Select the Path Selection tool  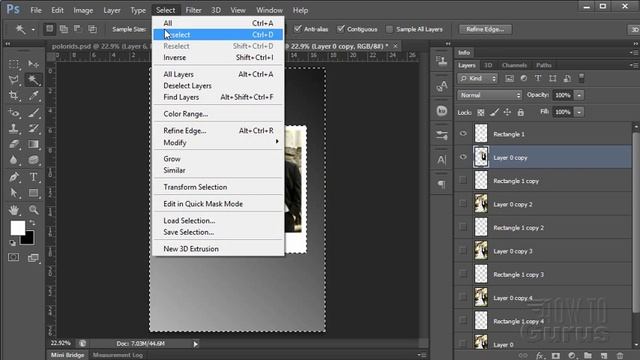coord(13,193)
